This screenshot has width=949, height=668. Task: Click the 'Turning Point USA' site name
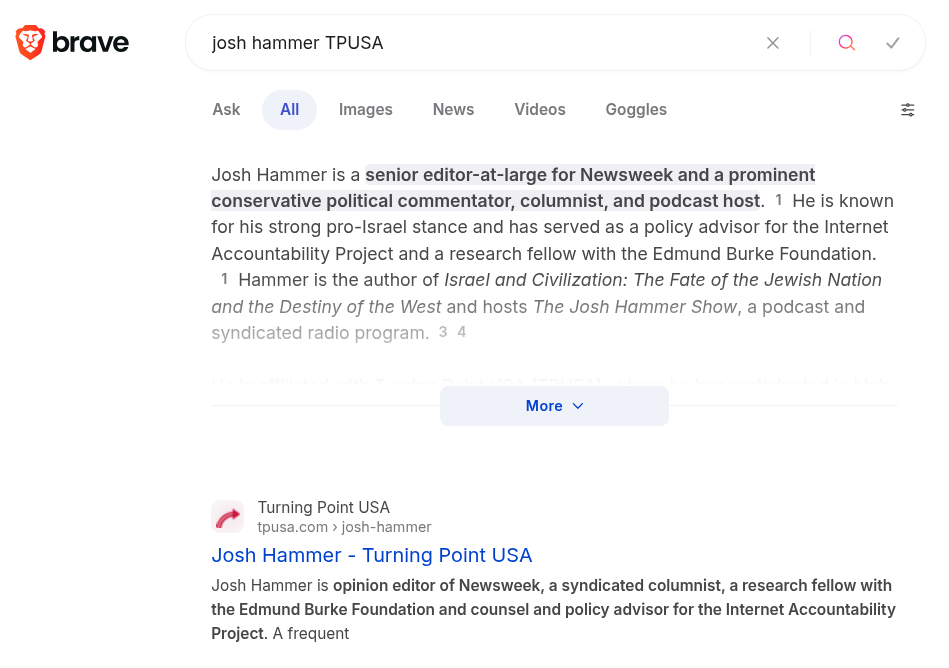(x=323, y=507)
